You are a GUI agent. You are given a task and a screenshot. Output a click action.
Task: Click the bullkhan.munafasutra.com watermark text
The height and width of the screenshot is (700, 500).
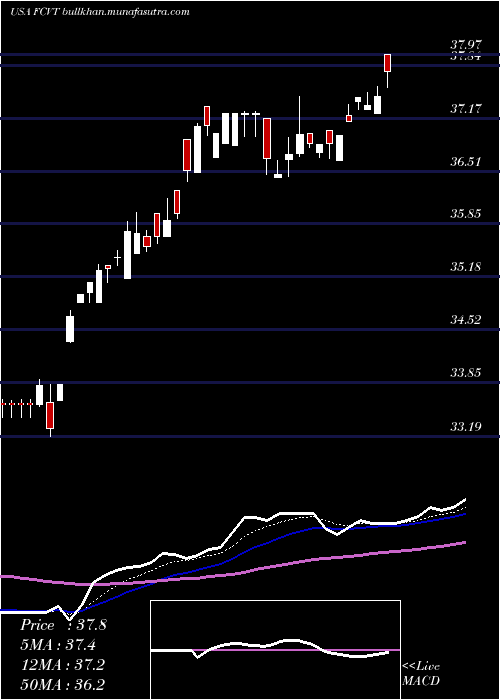coord(125,11)
